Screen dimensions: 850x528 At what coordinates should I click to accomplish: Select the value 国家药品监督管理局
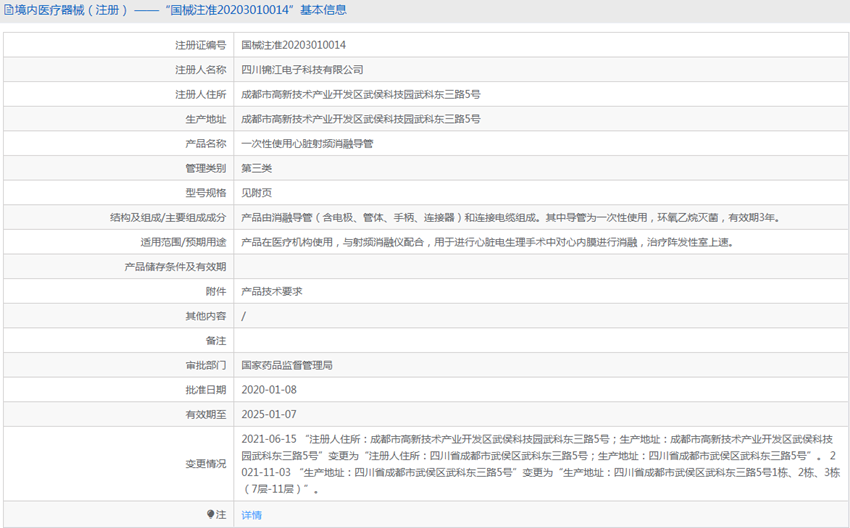point(287,365)
